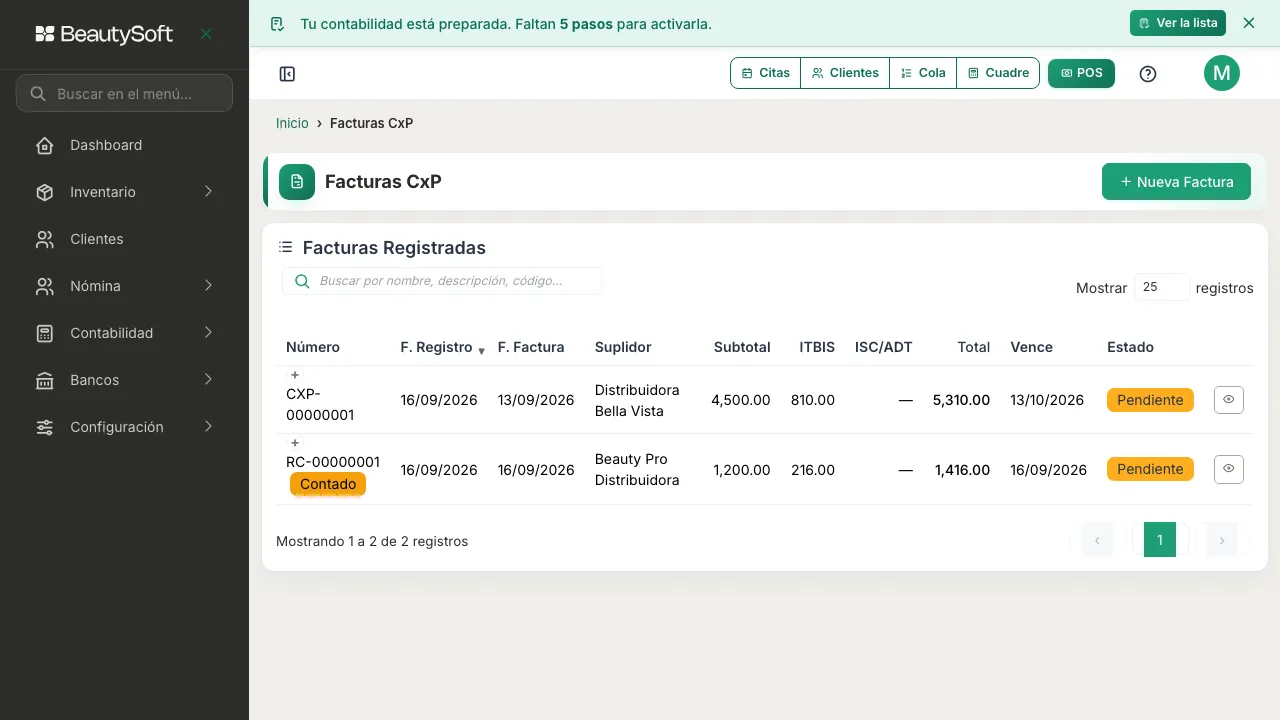Image resolution: width=1280 pixels, height=720 pixels.
Task: Expand the Bancos submenu chevron
Action: pyautogui.click(x=208, y=379)
